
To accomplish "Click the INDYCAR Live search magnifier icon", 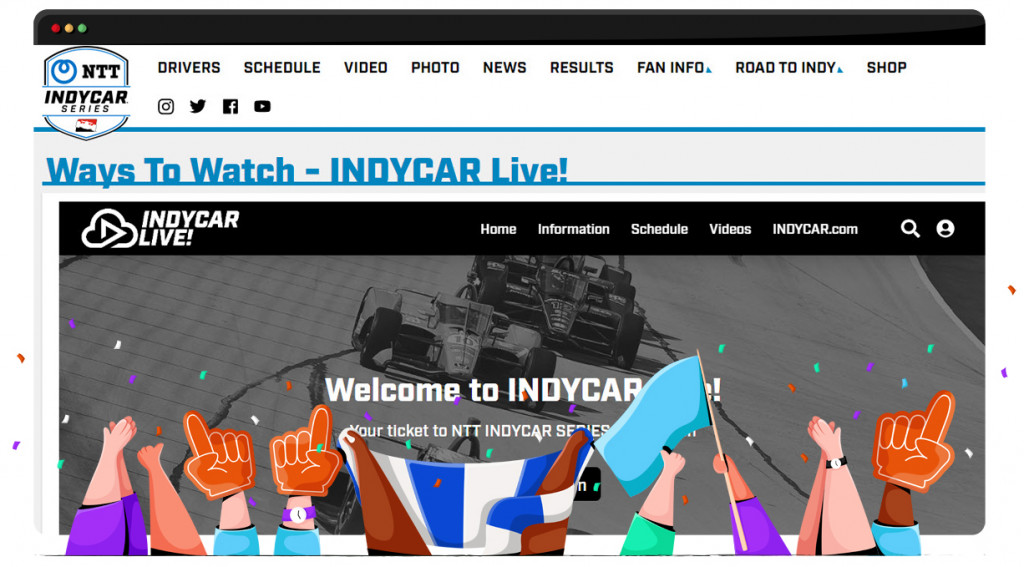I will pyautogui.click(x=910, y=229).
